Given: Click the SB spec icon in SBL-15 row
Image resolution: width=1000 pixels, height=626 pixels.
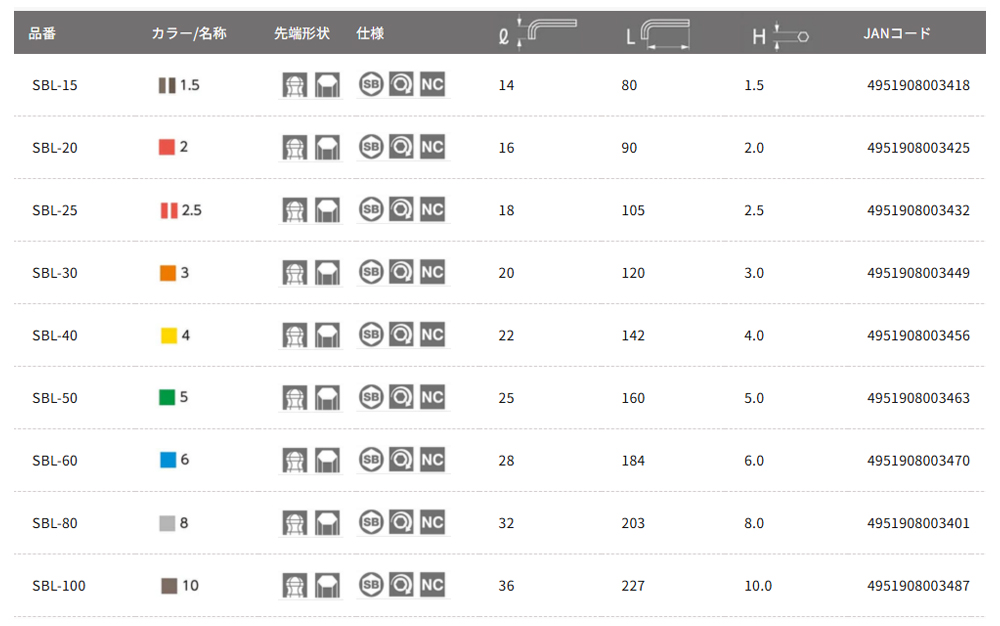Looking at the screenshot, I should pos(371,84).
